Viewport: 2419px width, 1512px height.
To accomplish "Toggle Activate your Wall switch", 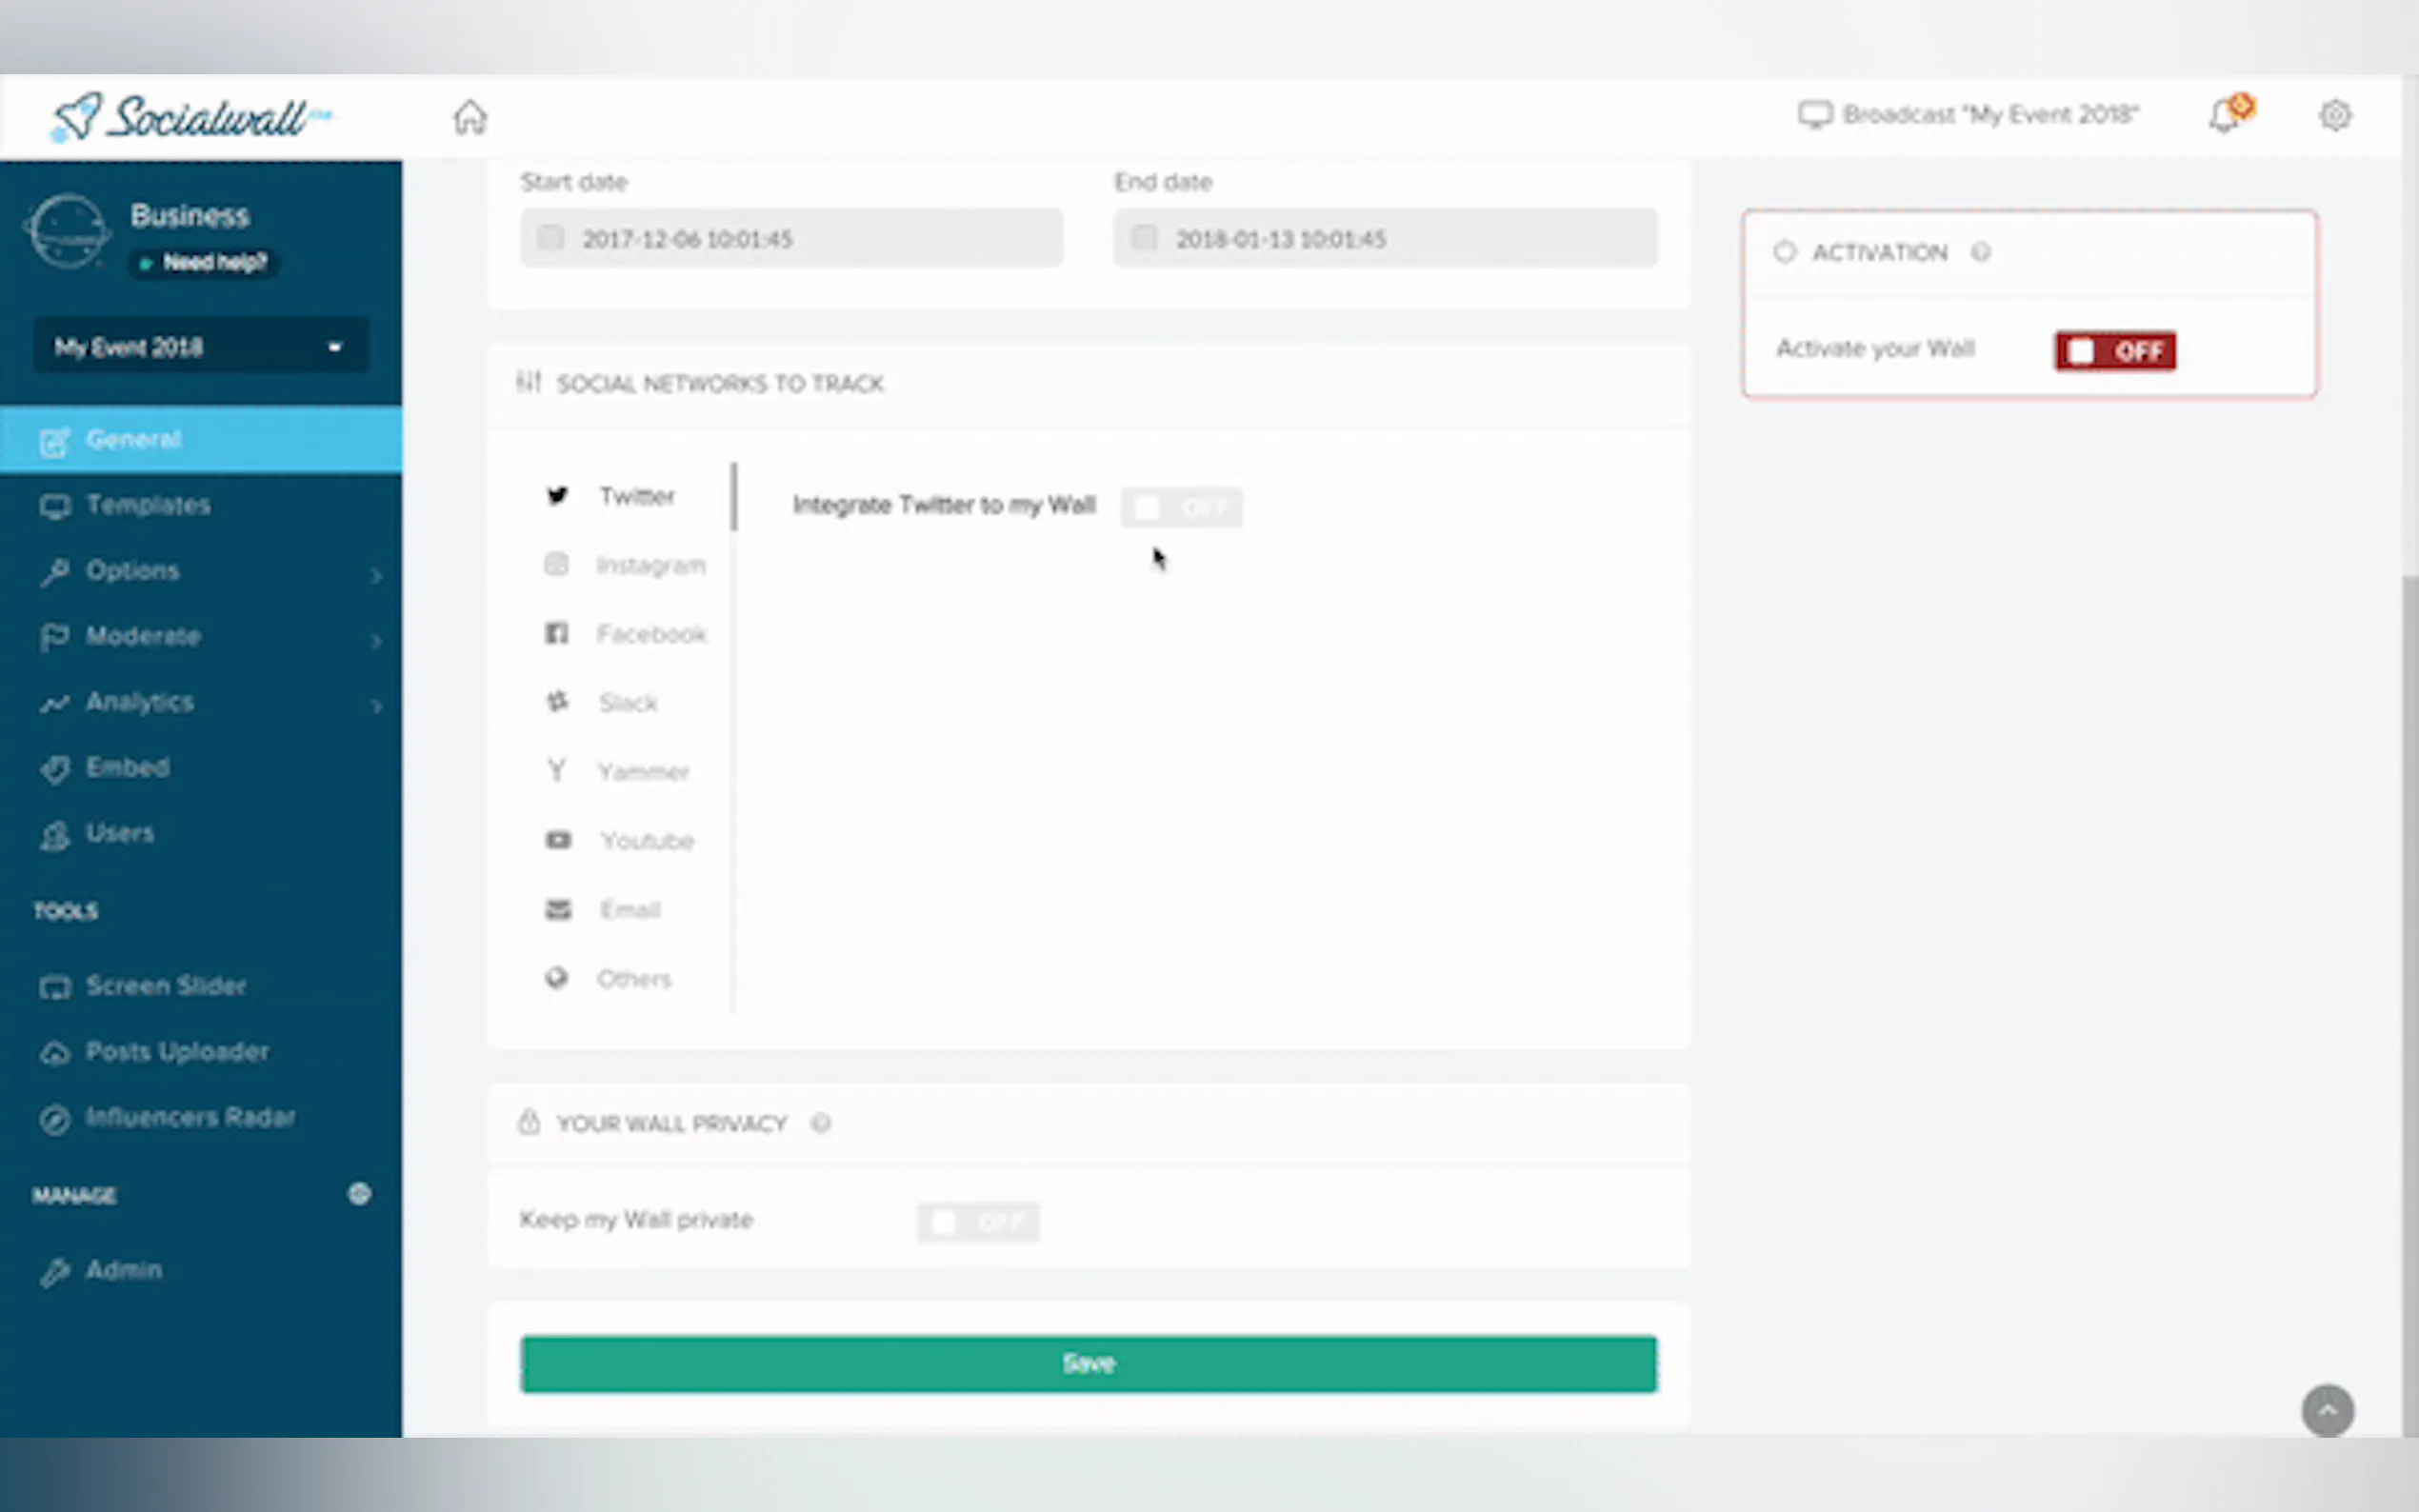I will 2114,351.
